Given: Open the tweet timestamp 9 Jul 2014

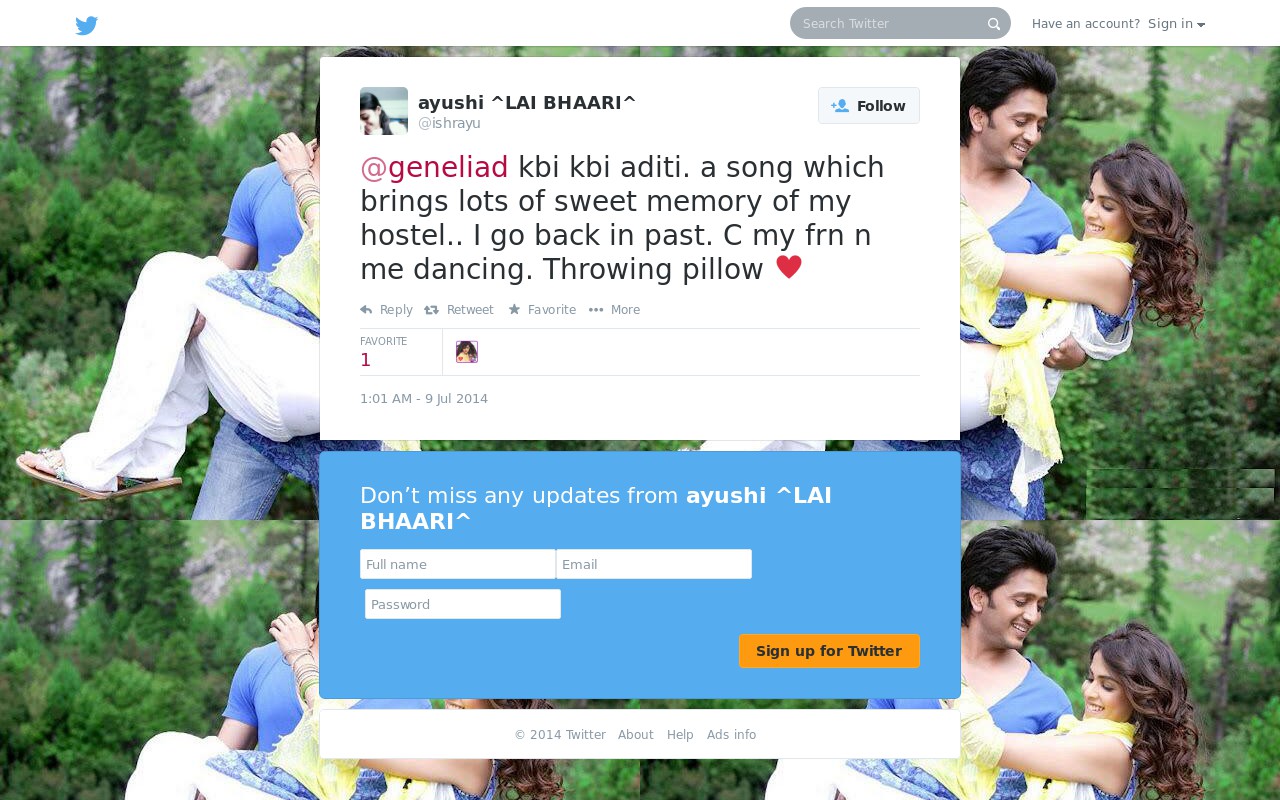Looking at the screenshot, I should pos(424,399).
